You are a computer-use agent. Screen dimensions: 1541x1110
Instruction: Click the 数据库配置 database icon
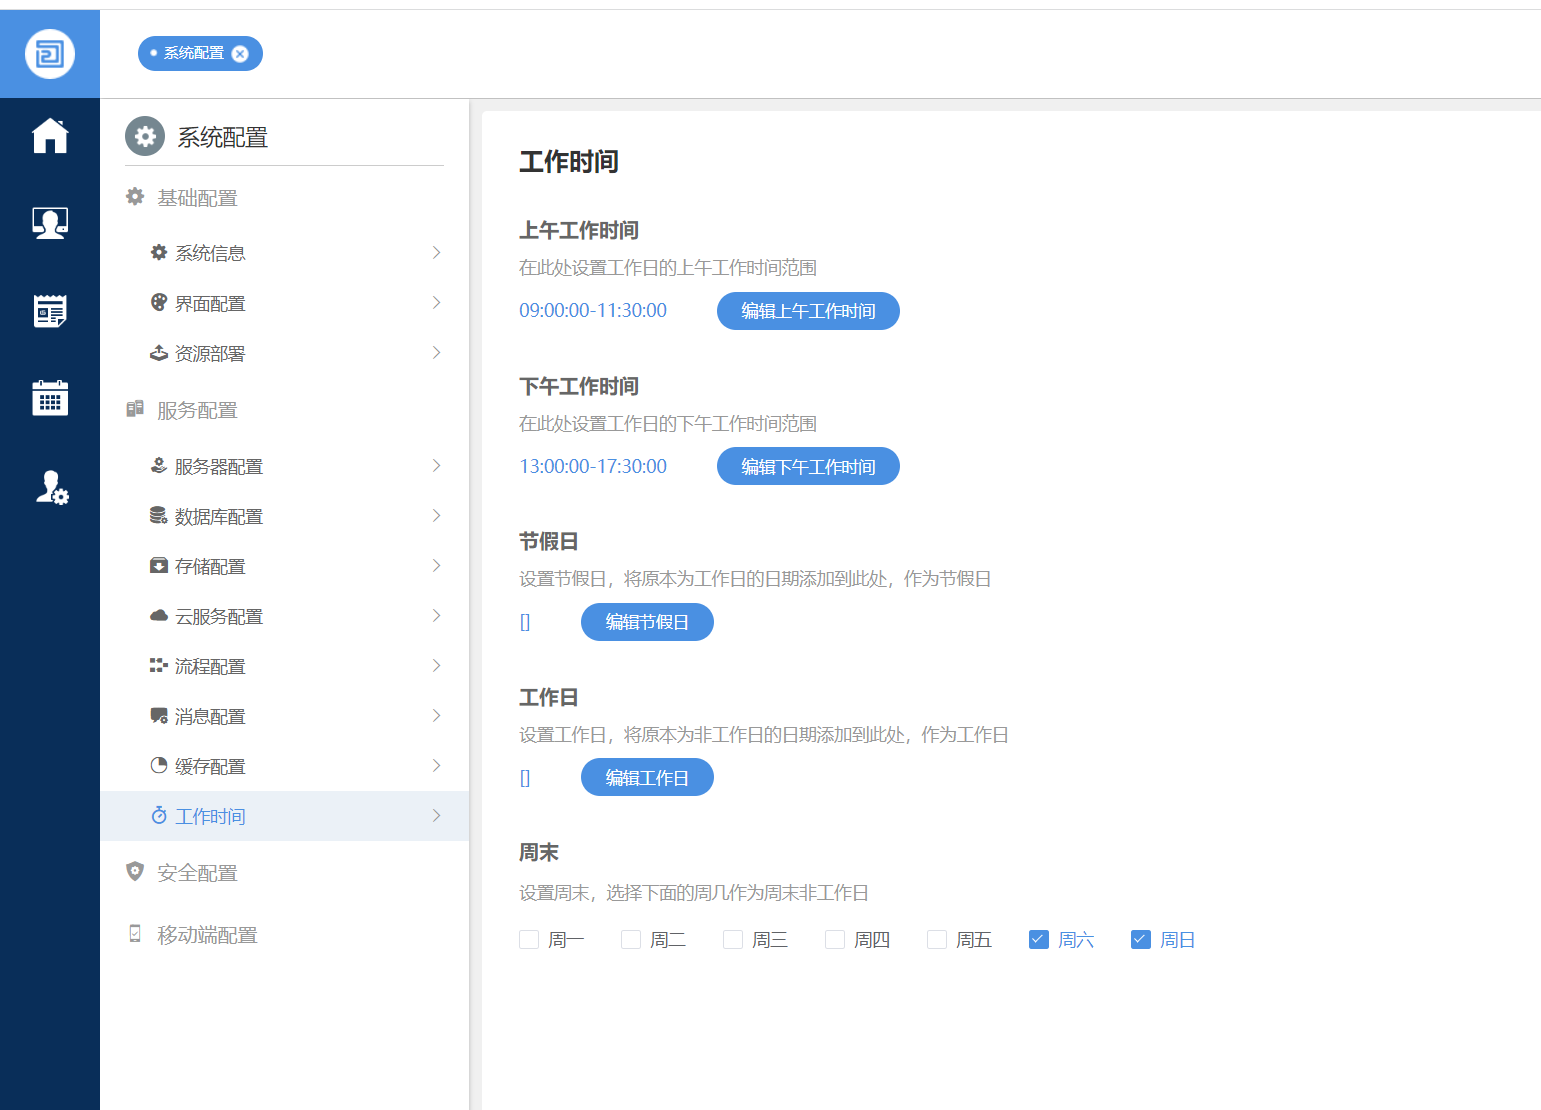[159, 516]
